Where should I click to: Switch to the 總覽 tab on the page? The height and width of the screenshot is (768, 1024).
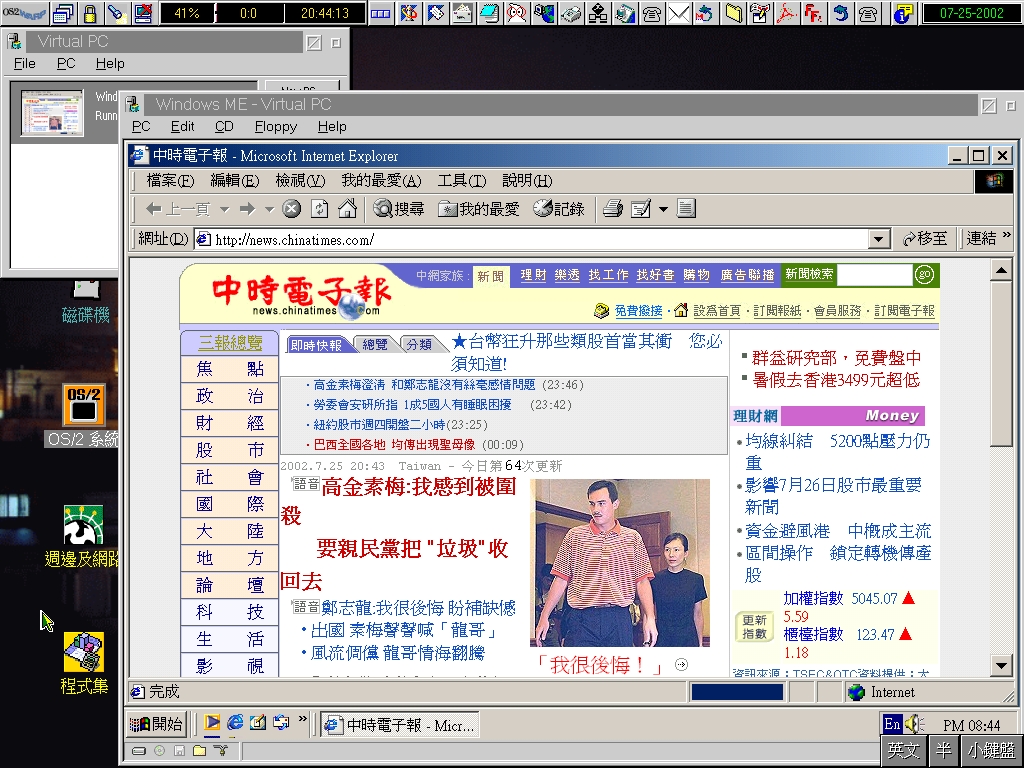[375, 344]
